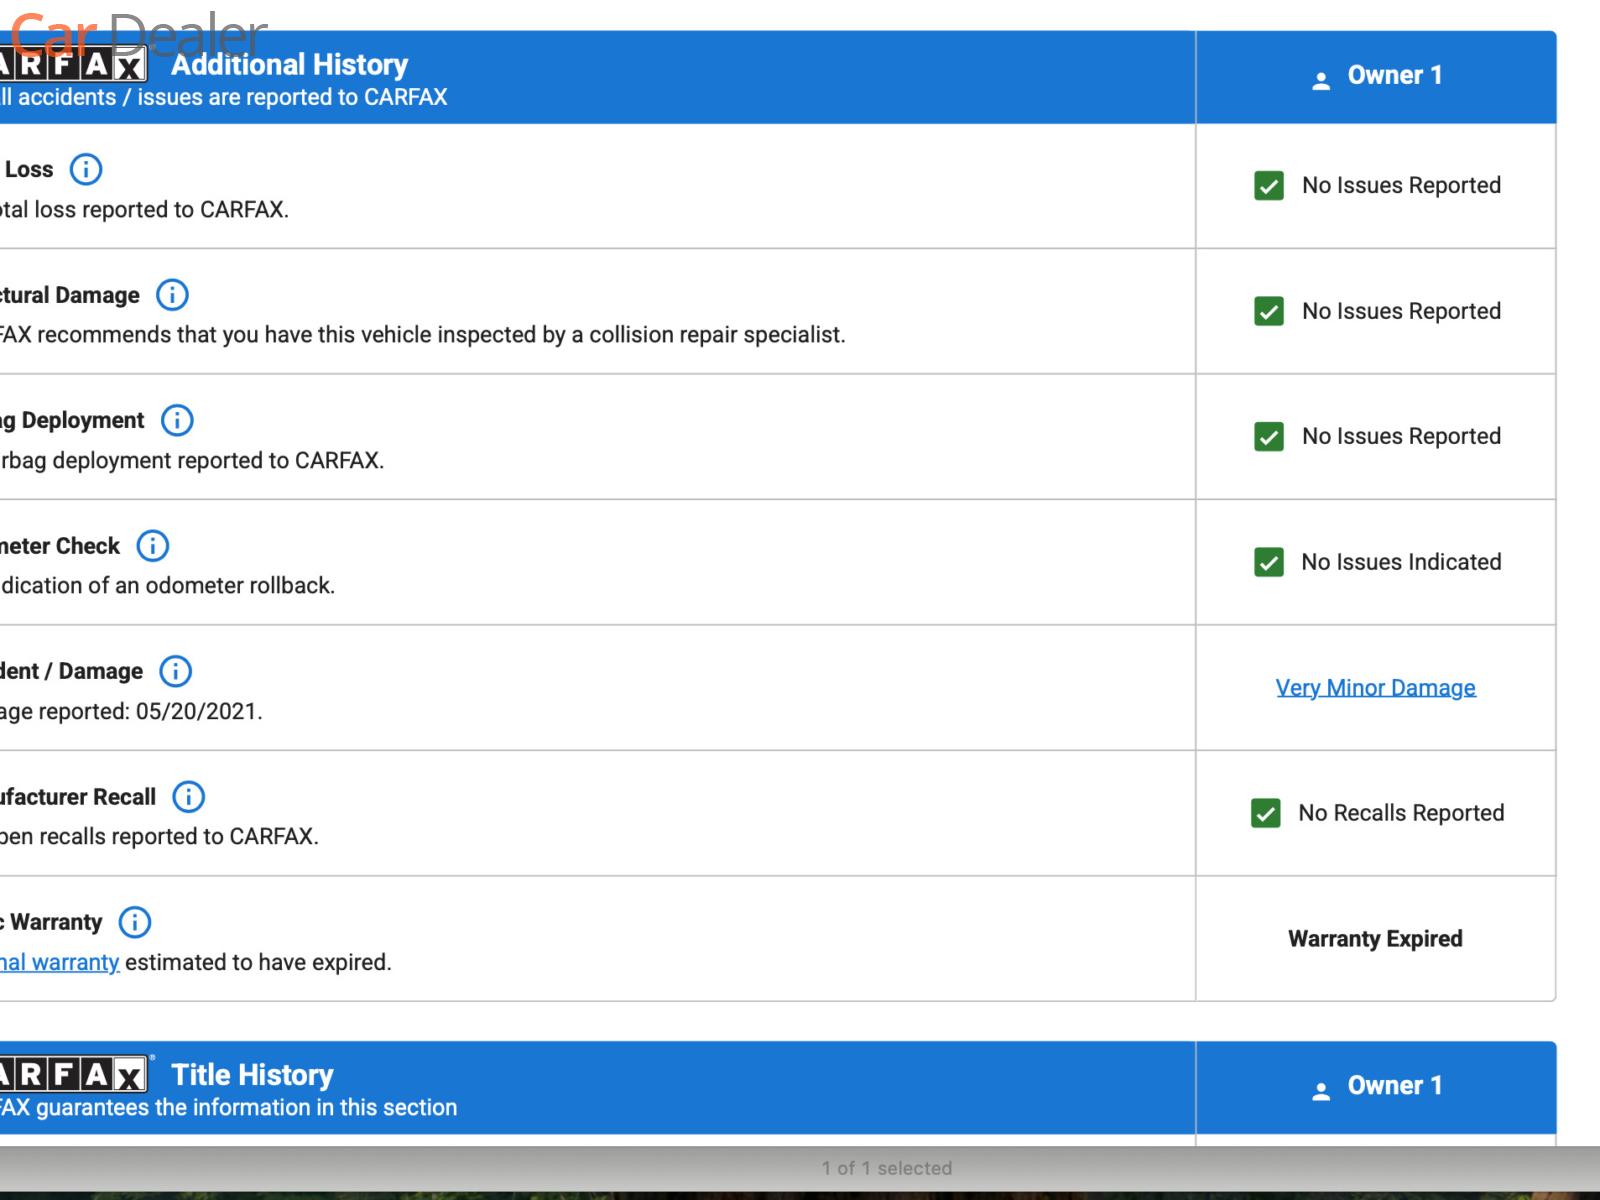Click the Basic Warranty info icon
The height and width of the screenshot is (1200, 1600).
click(x=135, y=922)
